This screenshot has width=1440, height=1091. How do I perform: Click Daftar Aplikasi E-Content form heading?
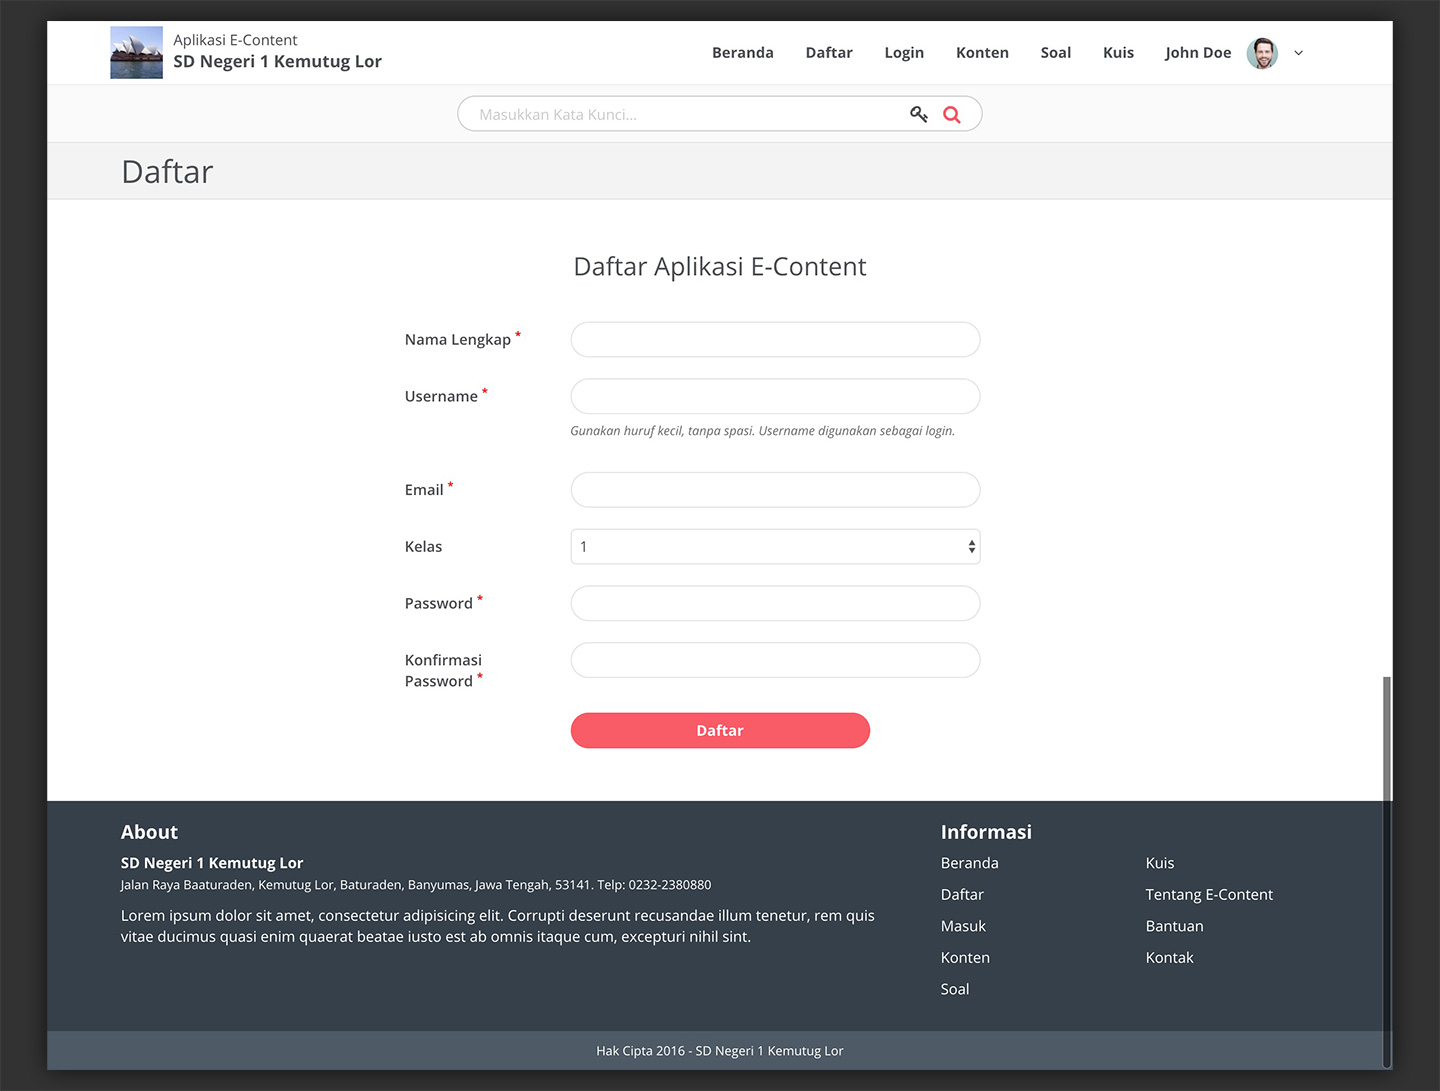[720, 267]
